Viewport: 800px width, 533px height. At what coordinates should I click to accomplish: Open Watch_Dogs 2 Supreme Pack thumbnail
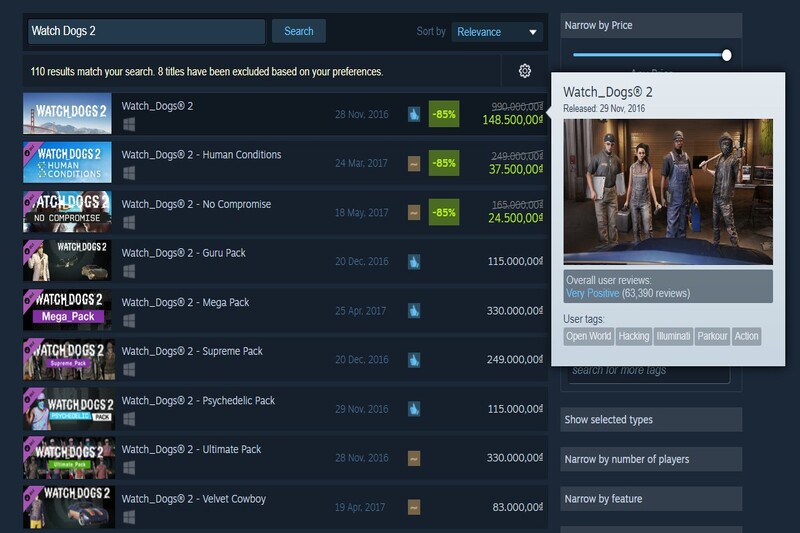[x=68, y=360]
